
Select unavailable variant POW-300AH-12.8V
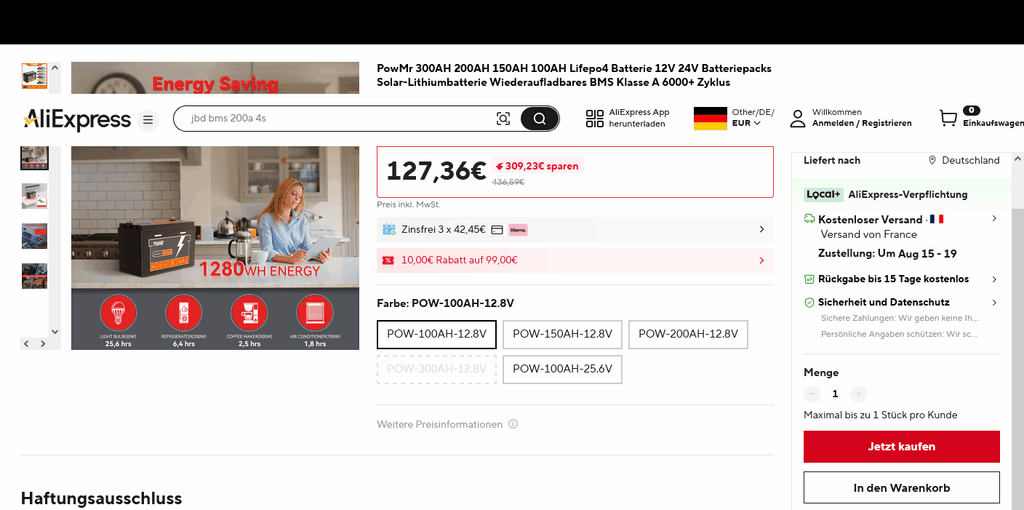click(x=437, y=369)
